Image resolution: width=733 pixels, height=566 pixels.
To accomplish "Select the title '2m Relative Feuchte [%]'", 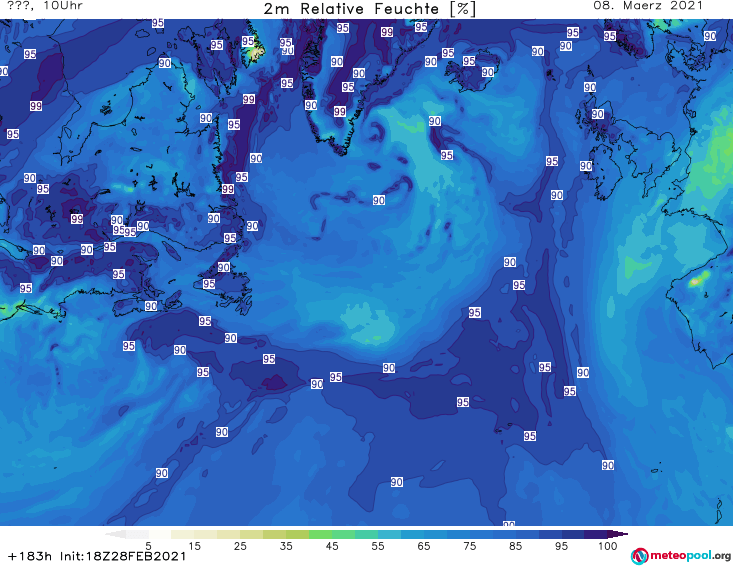I will click(x=369, y=9).
